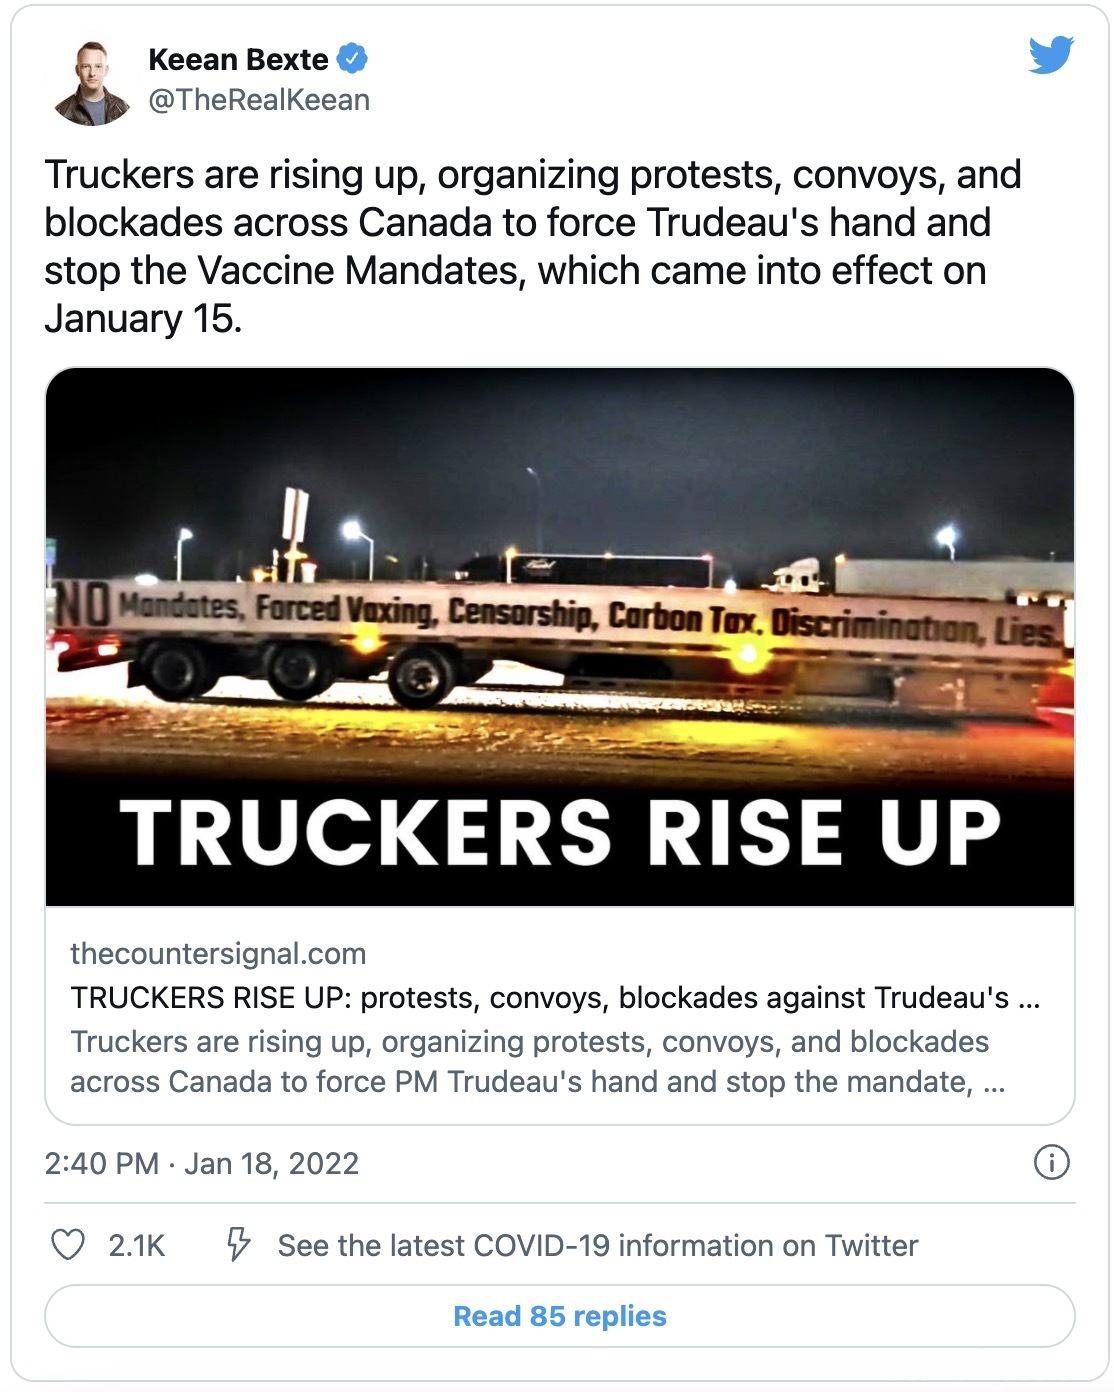Like the tweet with the heart icon
This screenshot has width=1114, height=1392.
click(x=68, y=1245)
